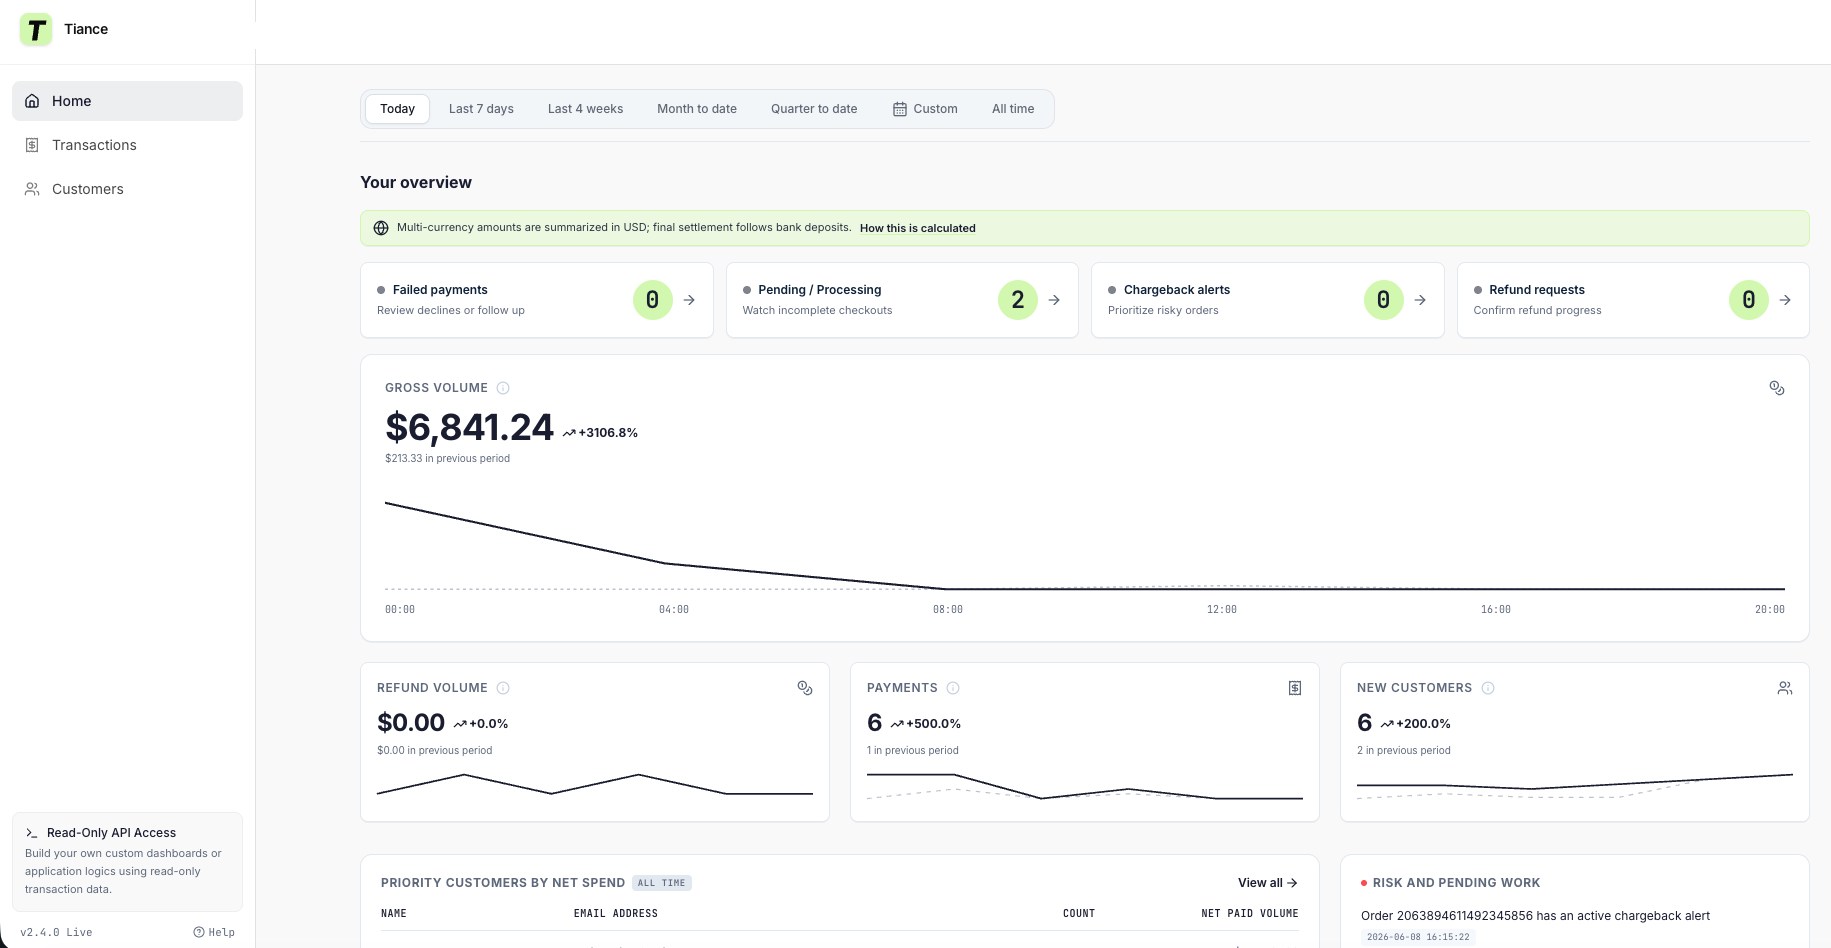1831x948 pixels.
Task: Click the Failed payments count badge
Action: pos(652,300)
